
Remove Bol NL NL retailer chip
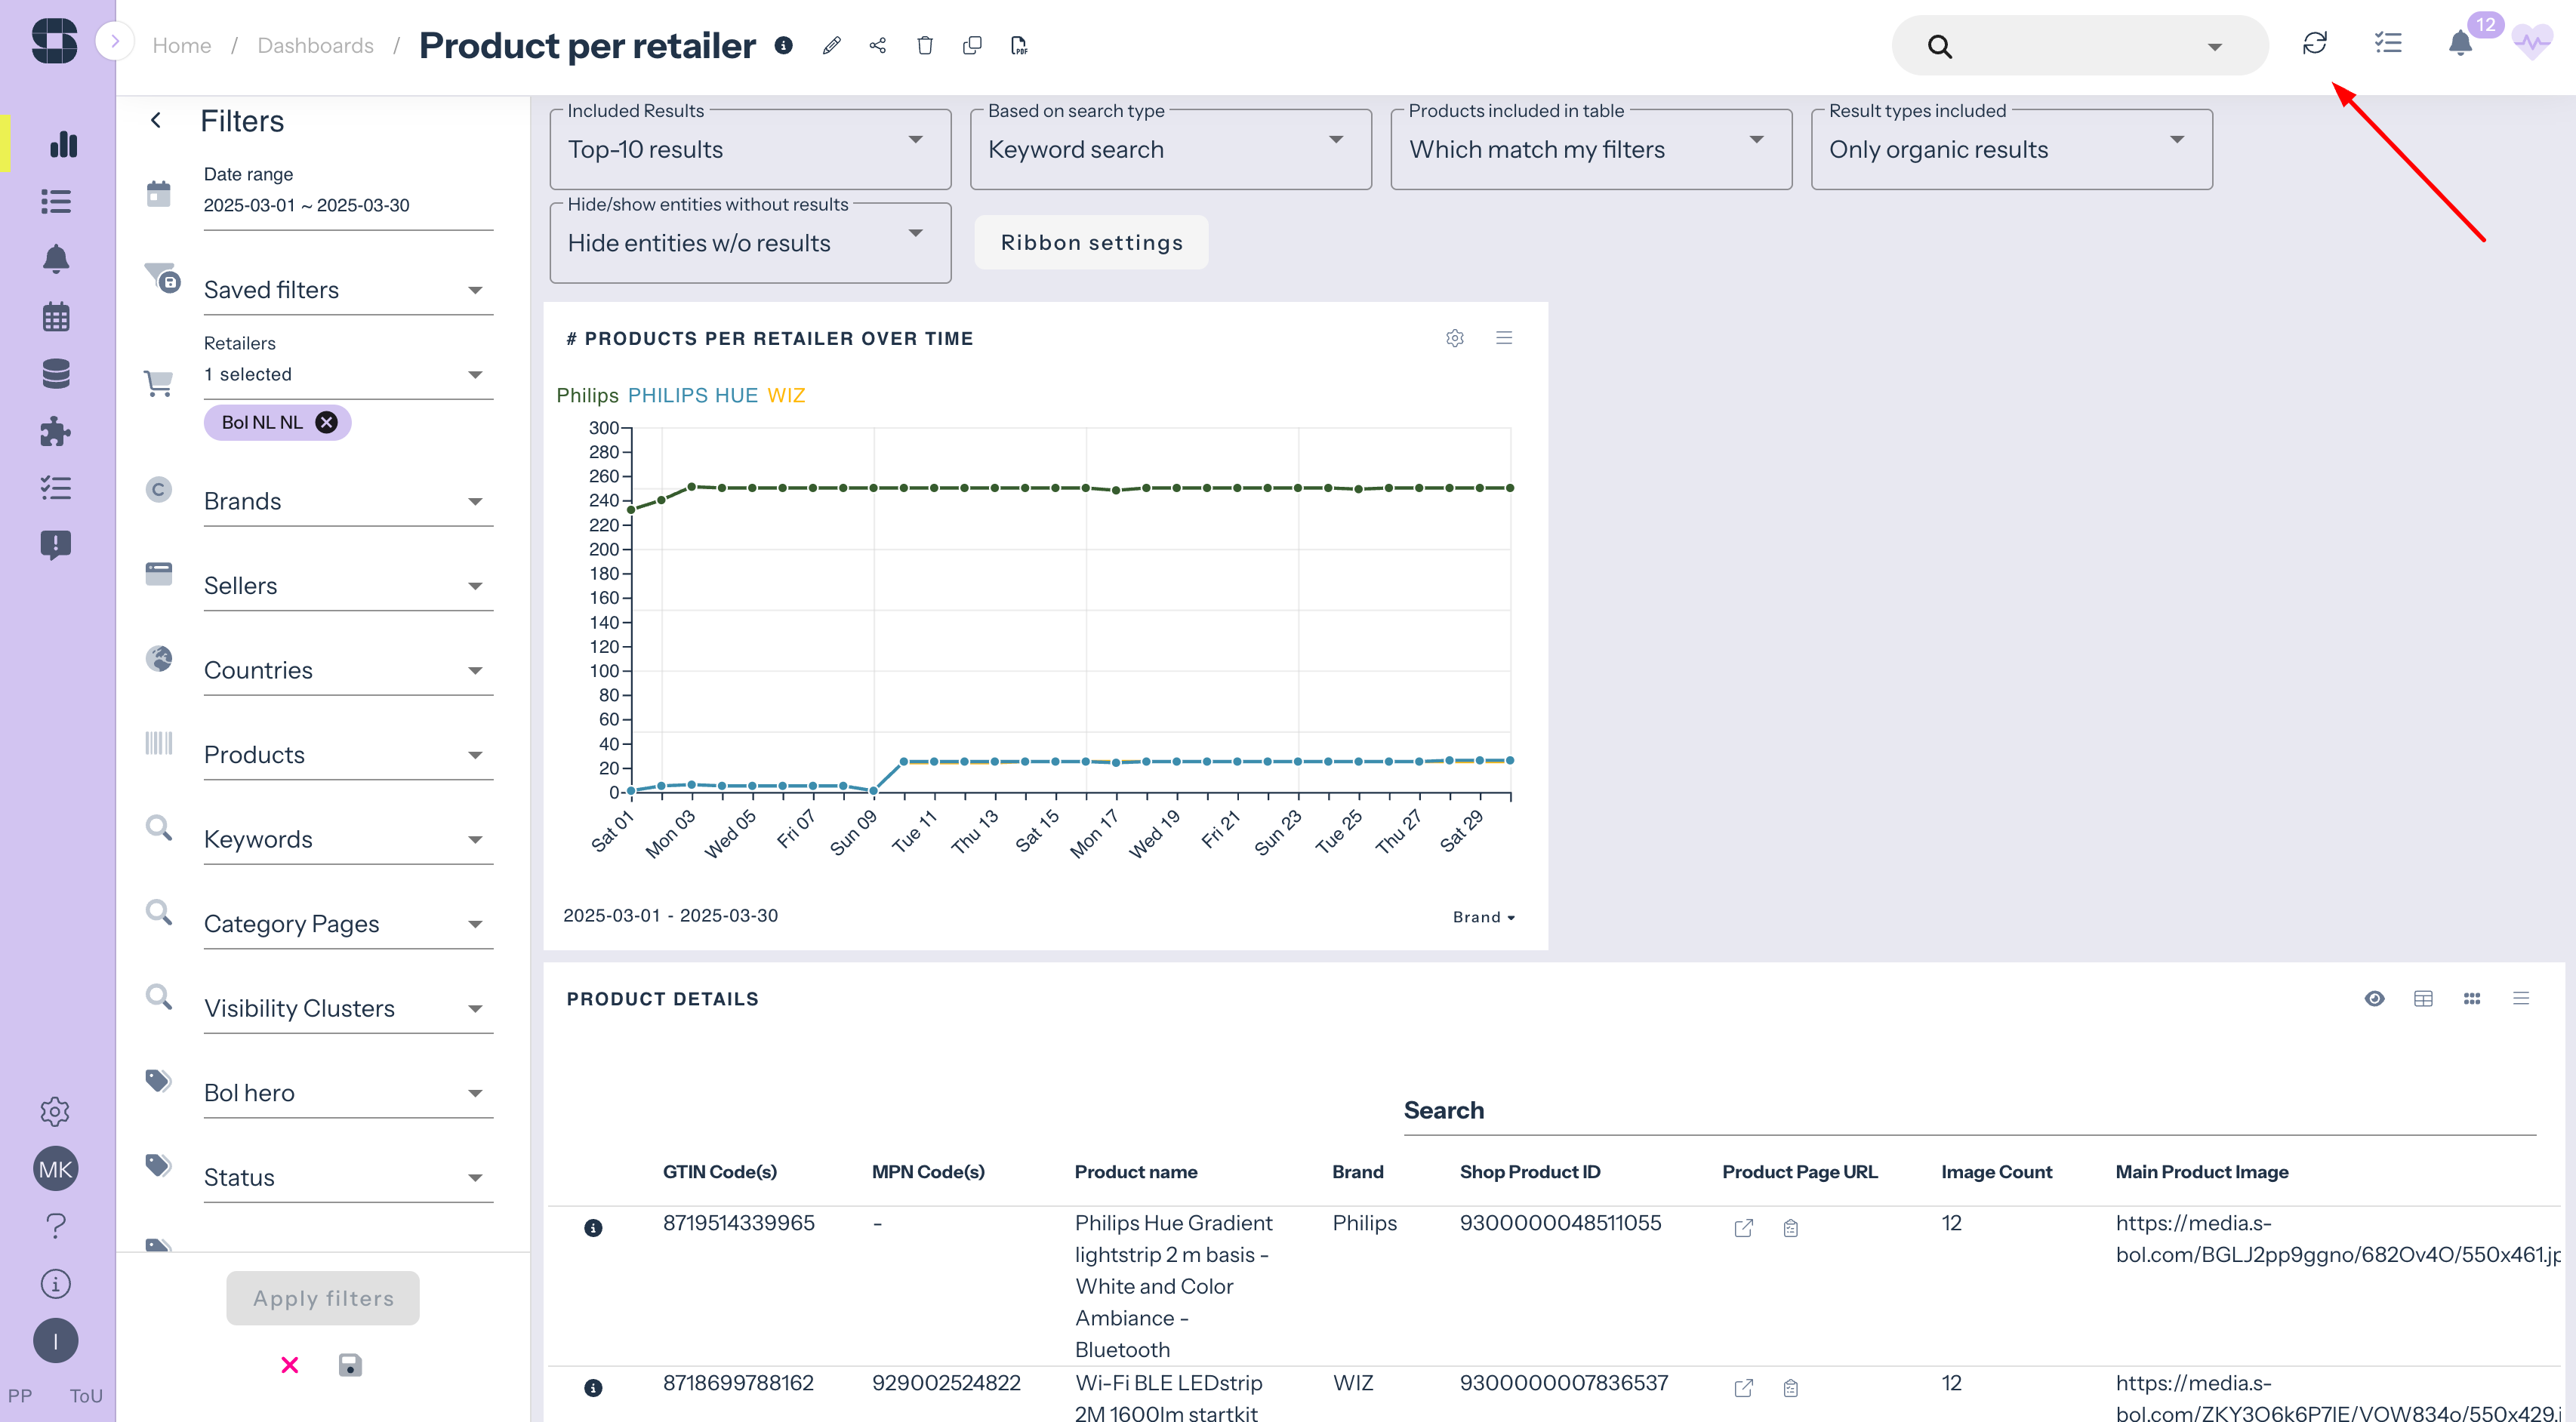click(326, 422)
